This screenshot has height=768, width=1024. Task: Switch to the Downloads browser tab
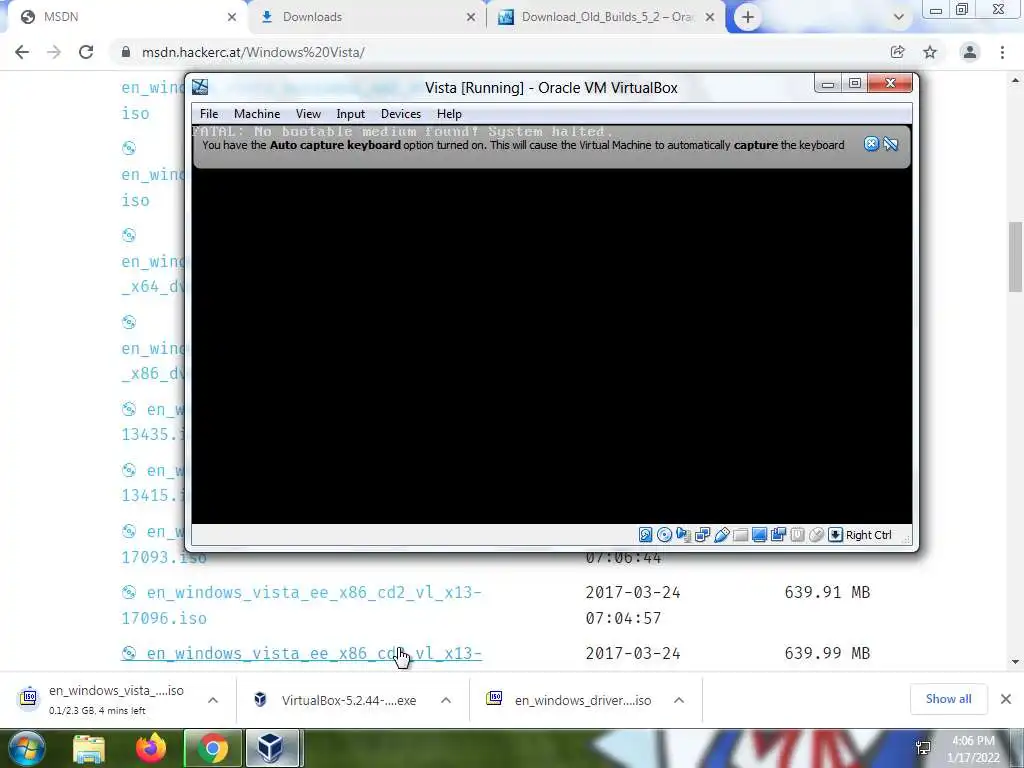coord(368,17)
